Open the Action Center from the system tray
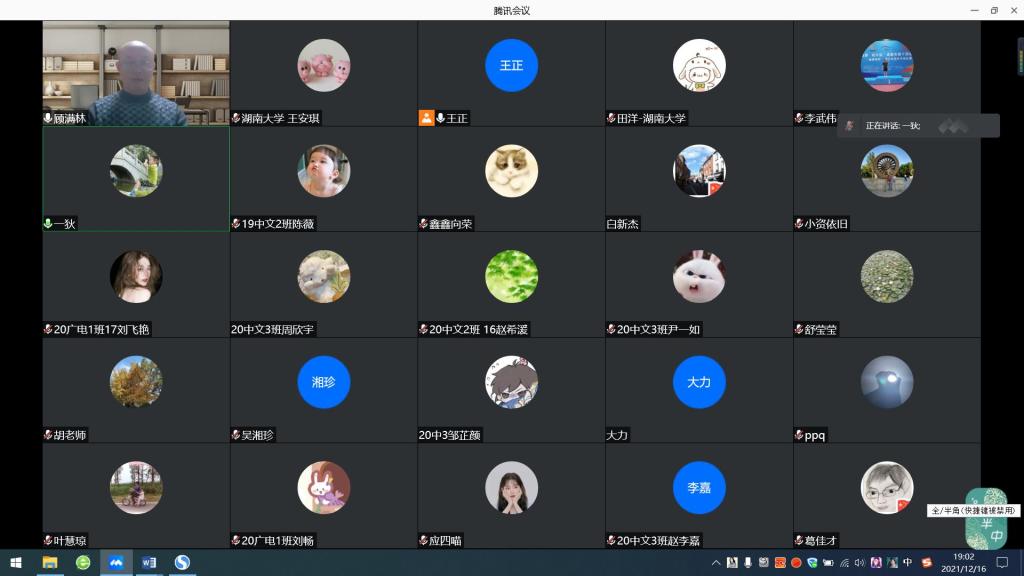This screenshot has height=576, width=1024. pos(1003,563)
